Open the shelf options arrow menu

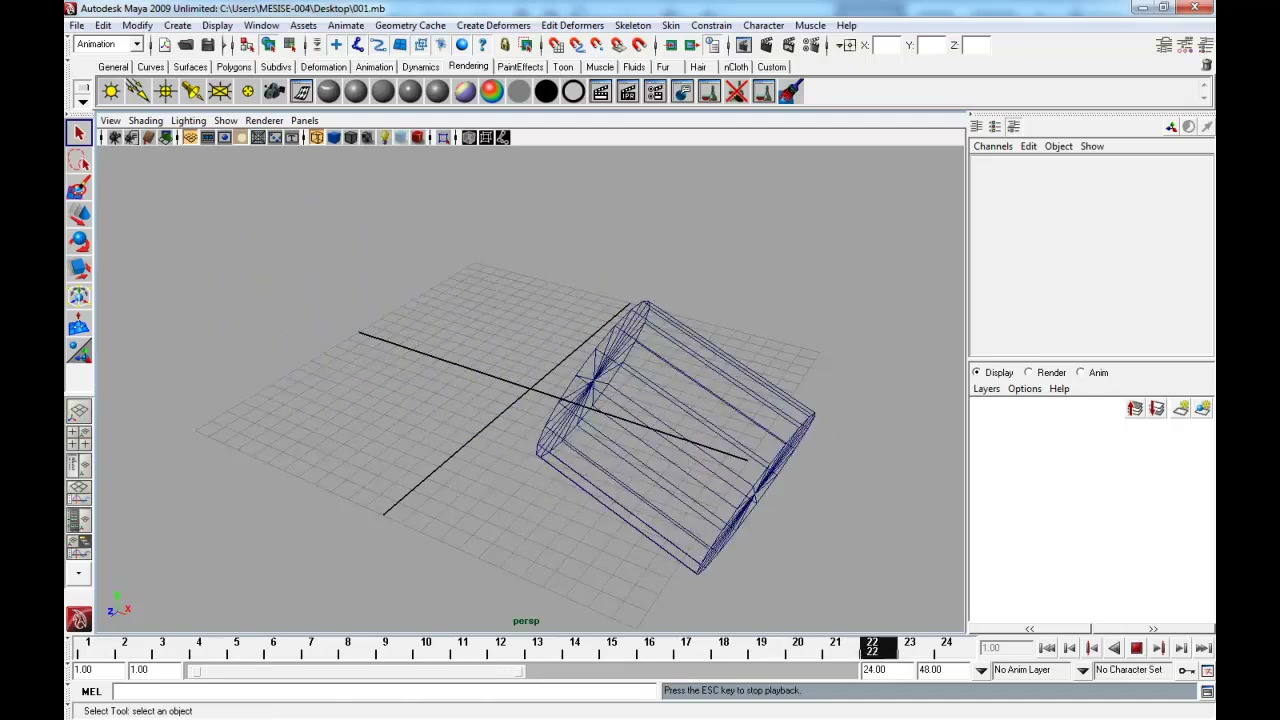(x=83, y=101)
